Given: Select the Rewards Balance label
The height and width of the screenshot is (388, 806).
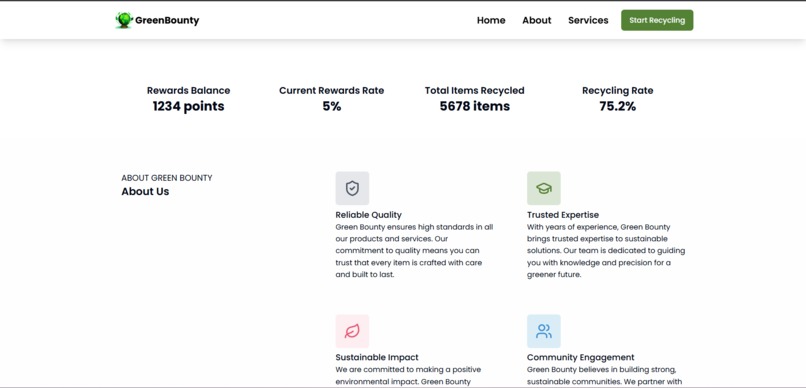Looking at the screenshot, I should coord(189,90).
